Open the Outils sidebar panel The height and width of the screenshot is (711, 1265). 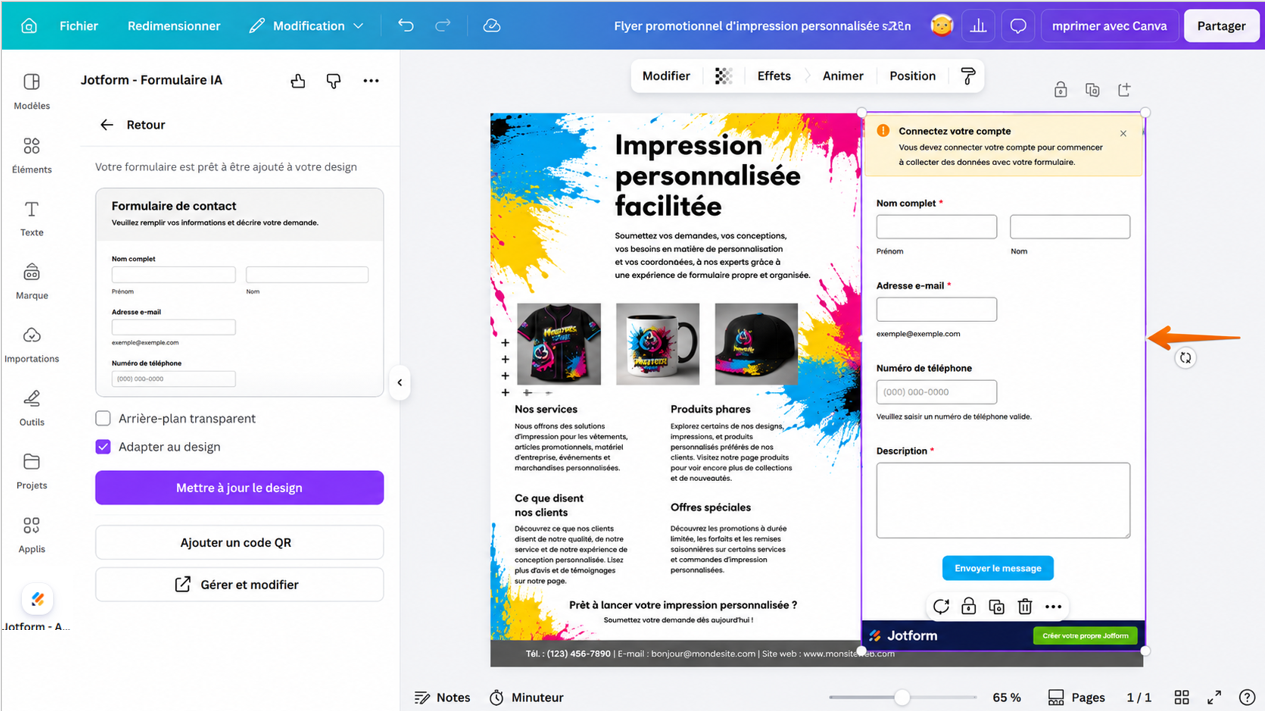[x=32, y=408]
